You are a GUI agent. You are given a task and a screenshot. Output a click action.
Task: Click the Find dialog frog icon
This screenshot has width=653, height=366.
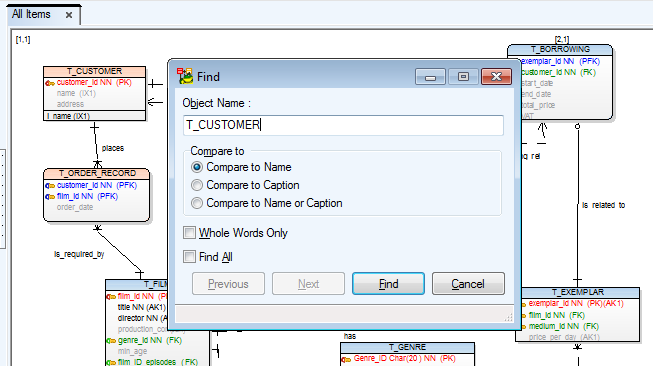(x=185, y=76)
